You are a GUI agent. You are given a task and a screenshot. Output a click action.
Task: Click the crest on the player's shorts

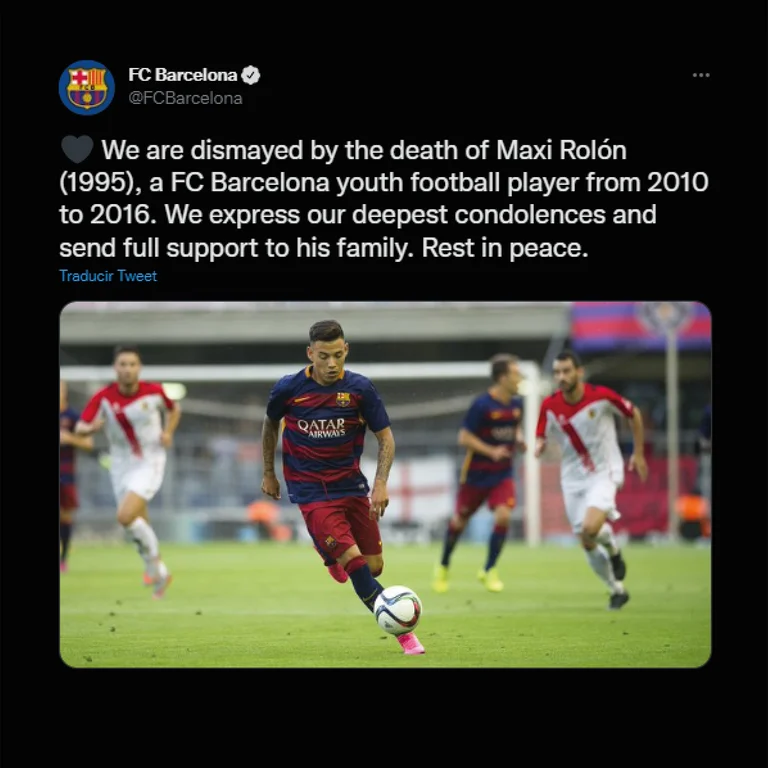pyautogui.click(x=331, y=541)
